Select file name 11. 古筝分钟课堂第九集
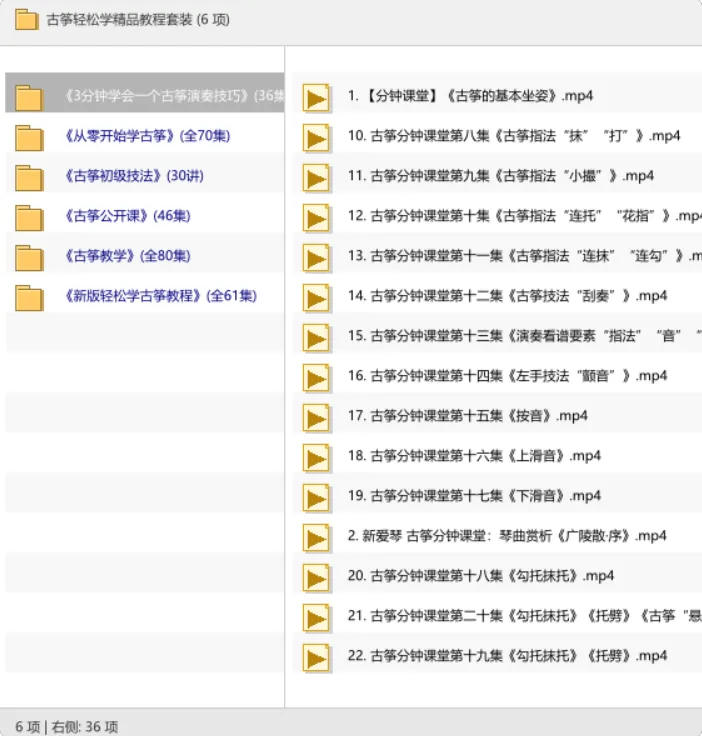 [x=501, y=176]
